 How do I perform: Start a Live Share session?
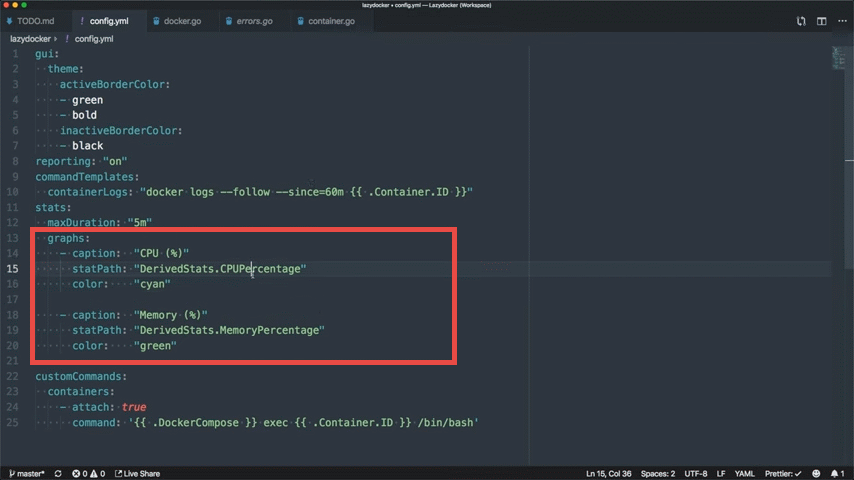tap(137, 473)
